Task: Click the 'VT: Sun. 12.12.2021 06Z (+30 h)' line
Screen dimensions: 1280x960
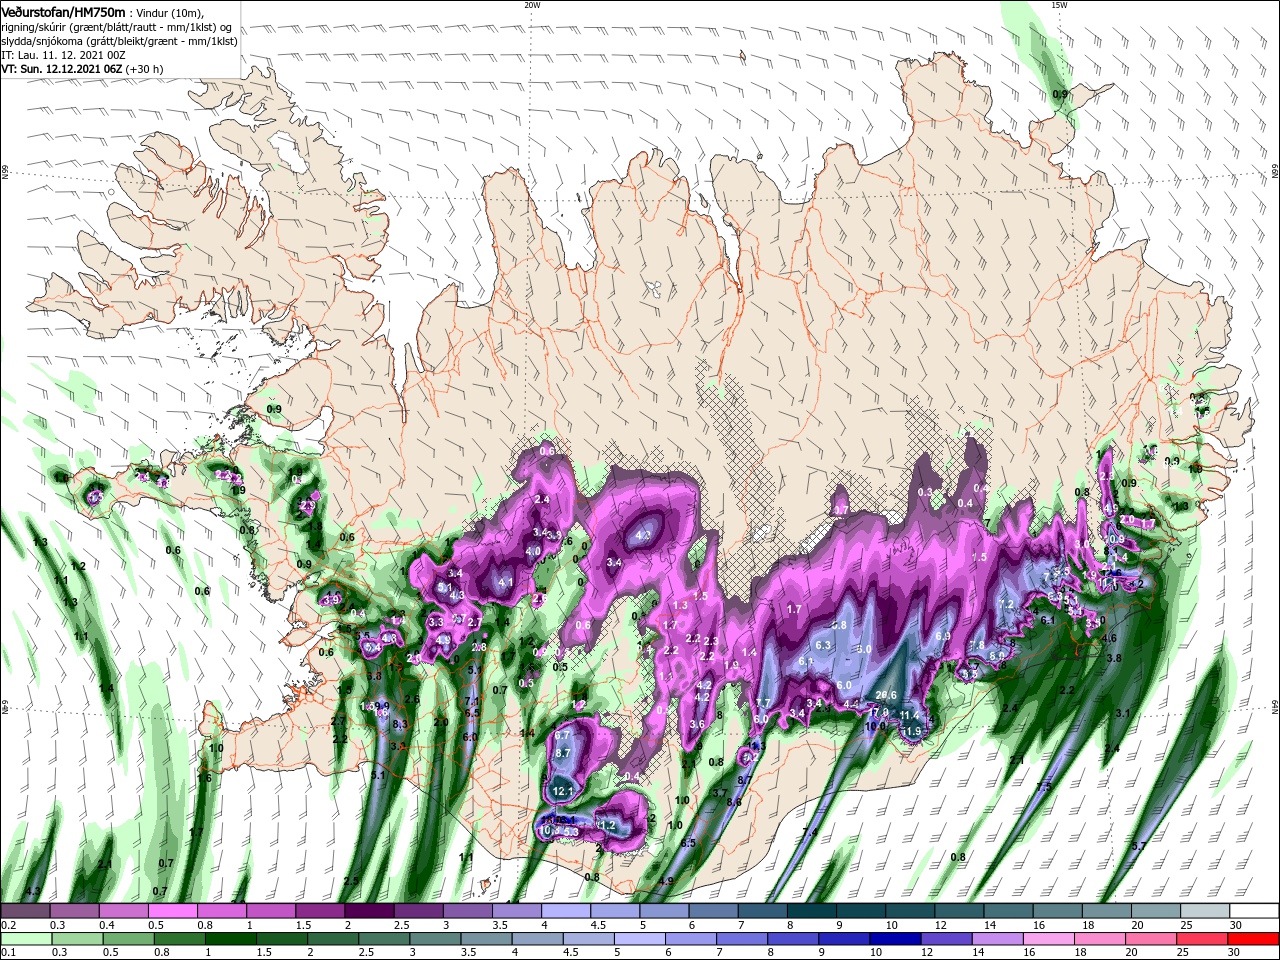Action: point(82,69)
